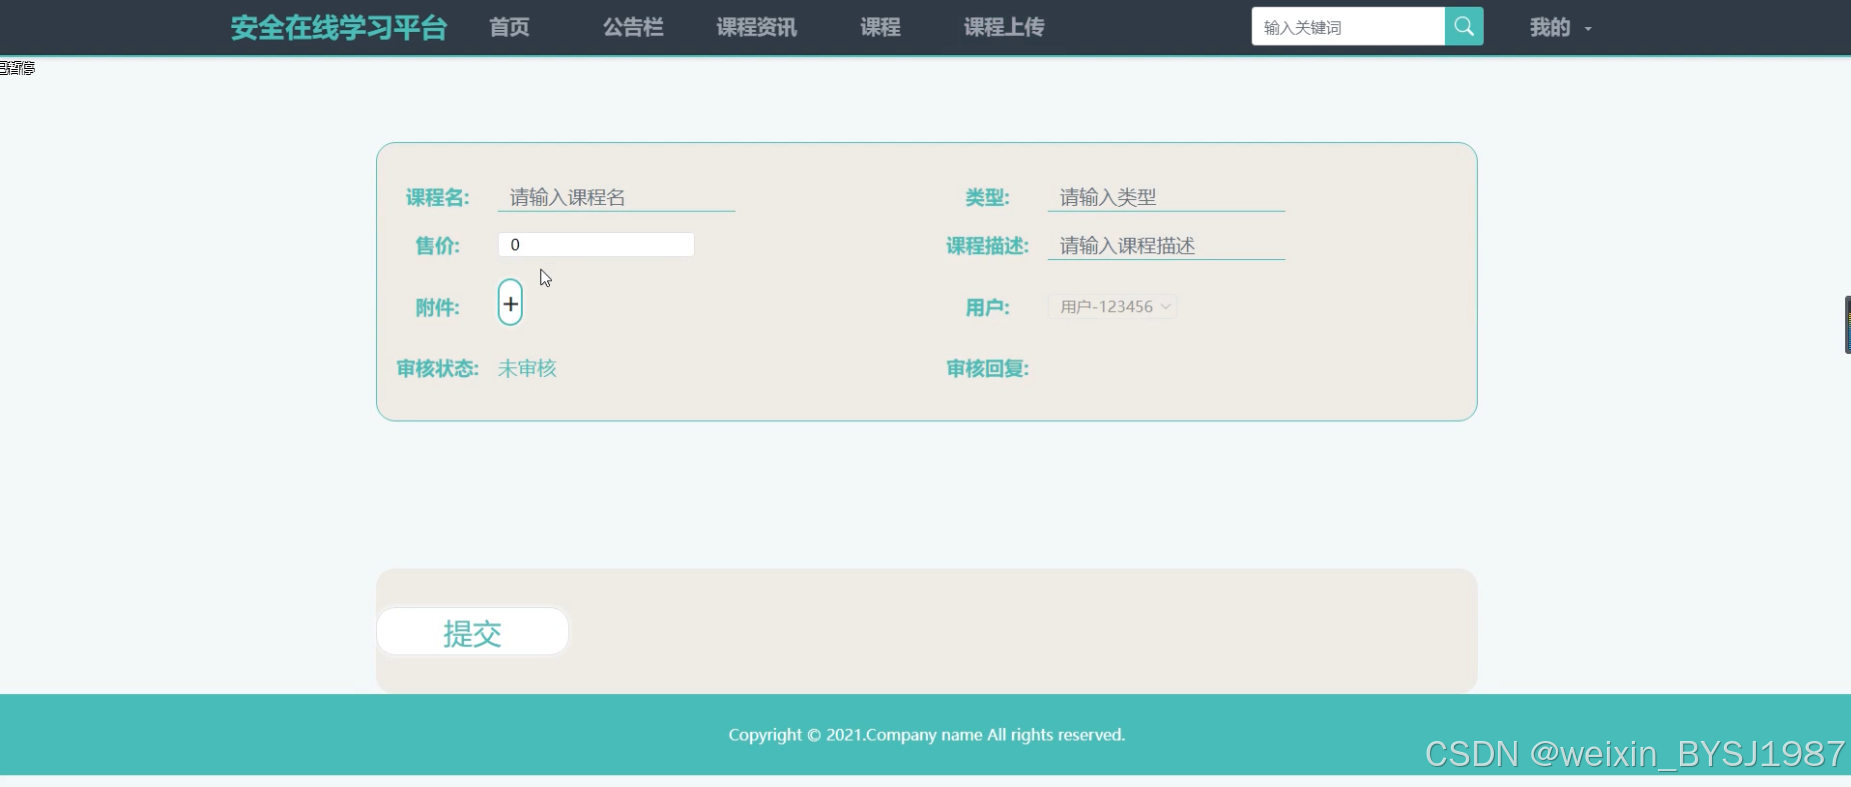Click the chevron in user select box
The image size is (1851, 787).
(x=1165, y=307)
